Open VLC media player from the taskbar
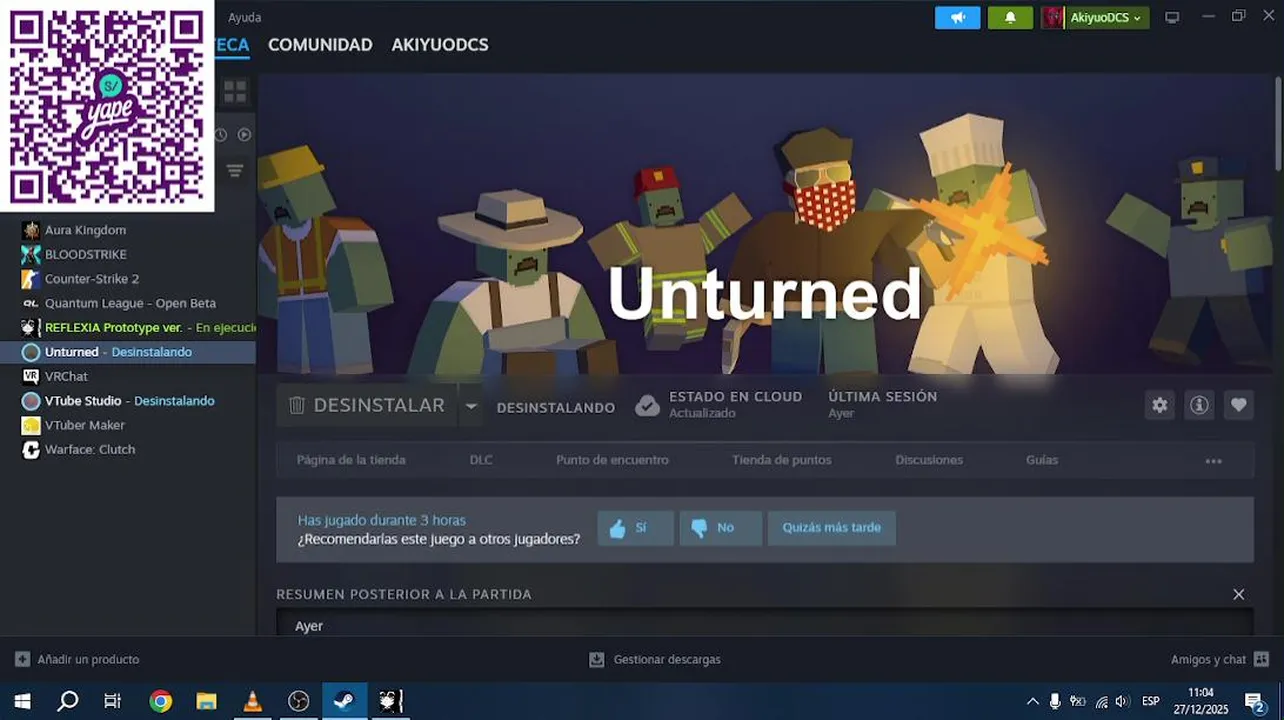1284x720 pixels. (x=252, y=701)
